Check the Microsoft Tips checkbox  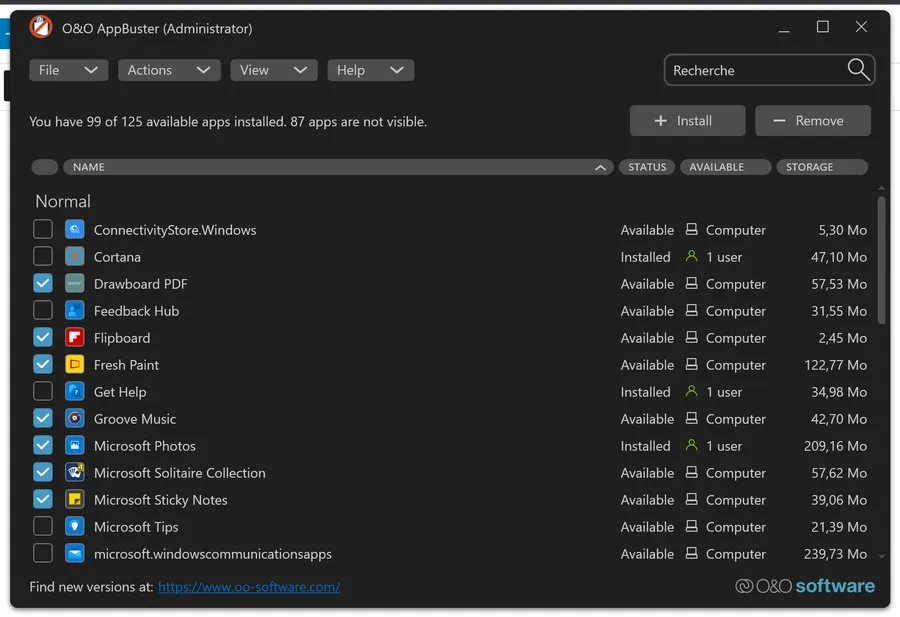(x=43, y=526)
